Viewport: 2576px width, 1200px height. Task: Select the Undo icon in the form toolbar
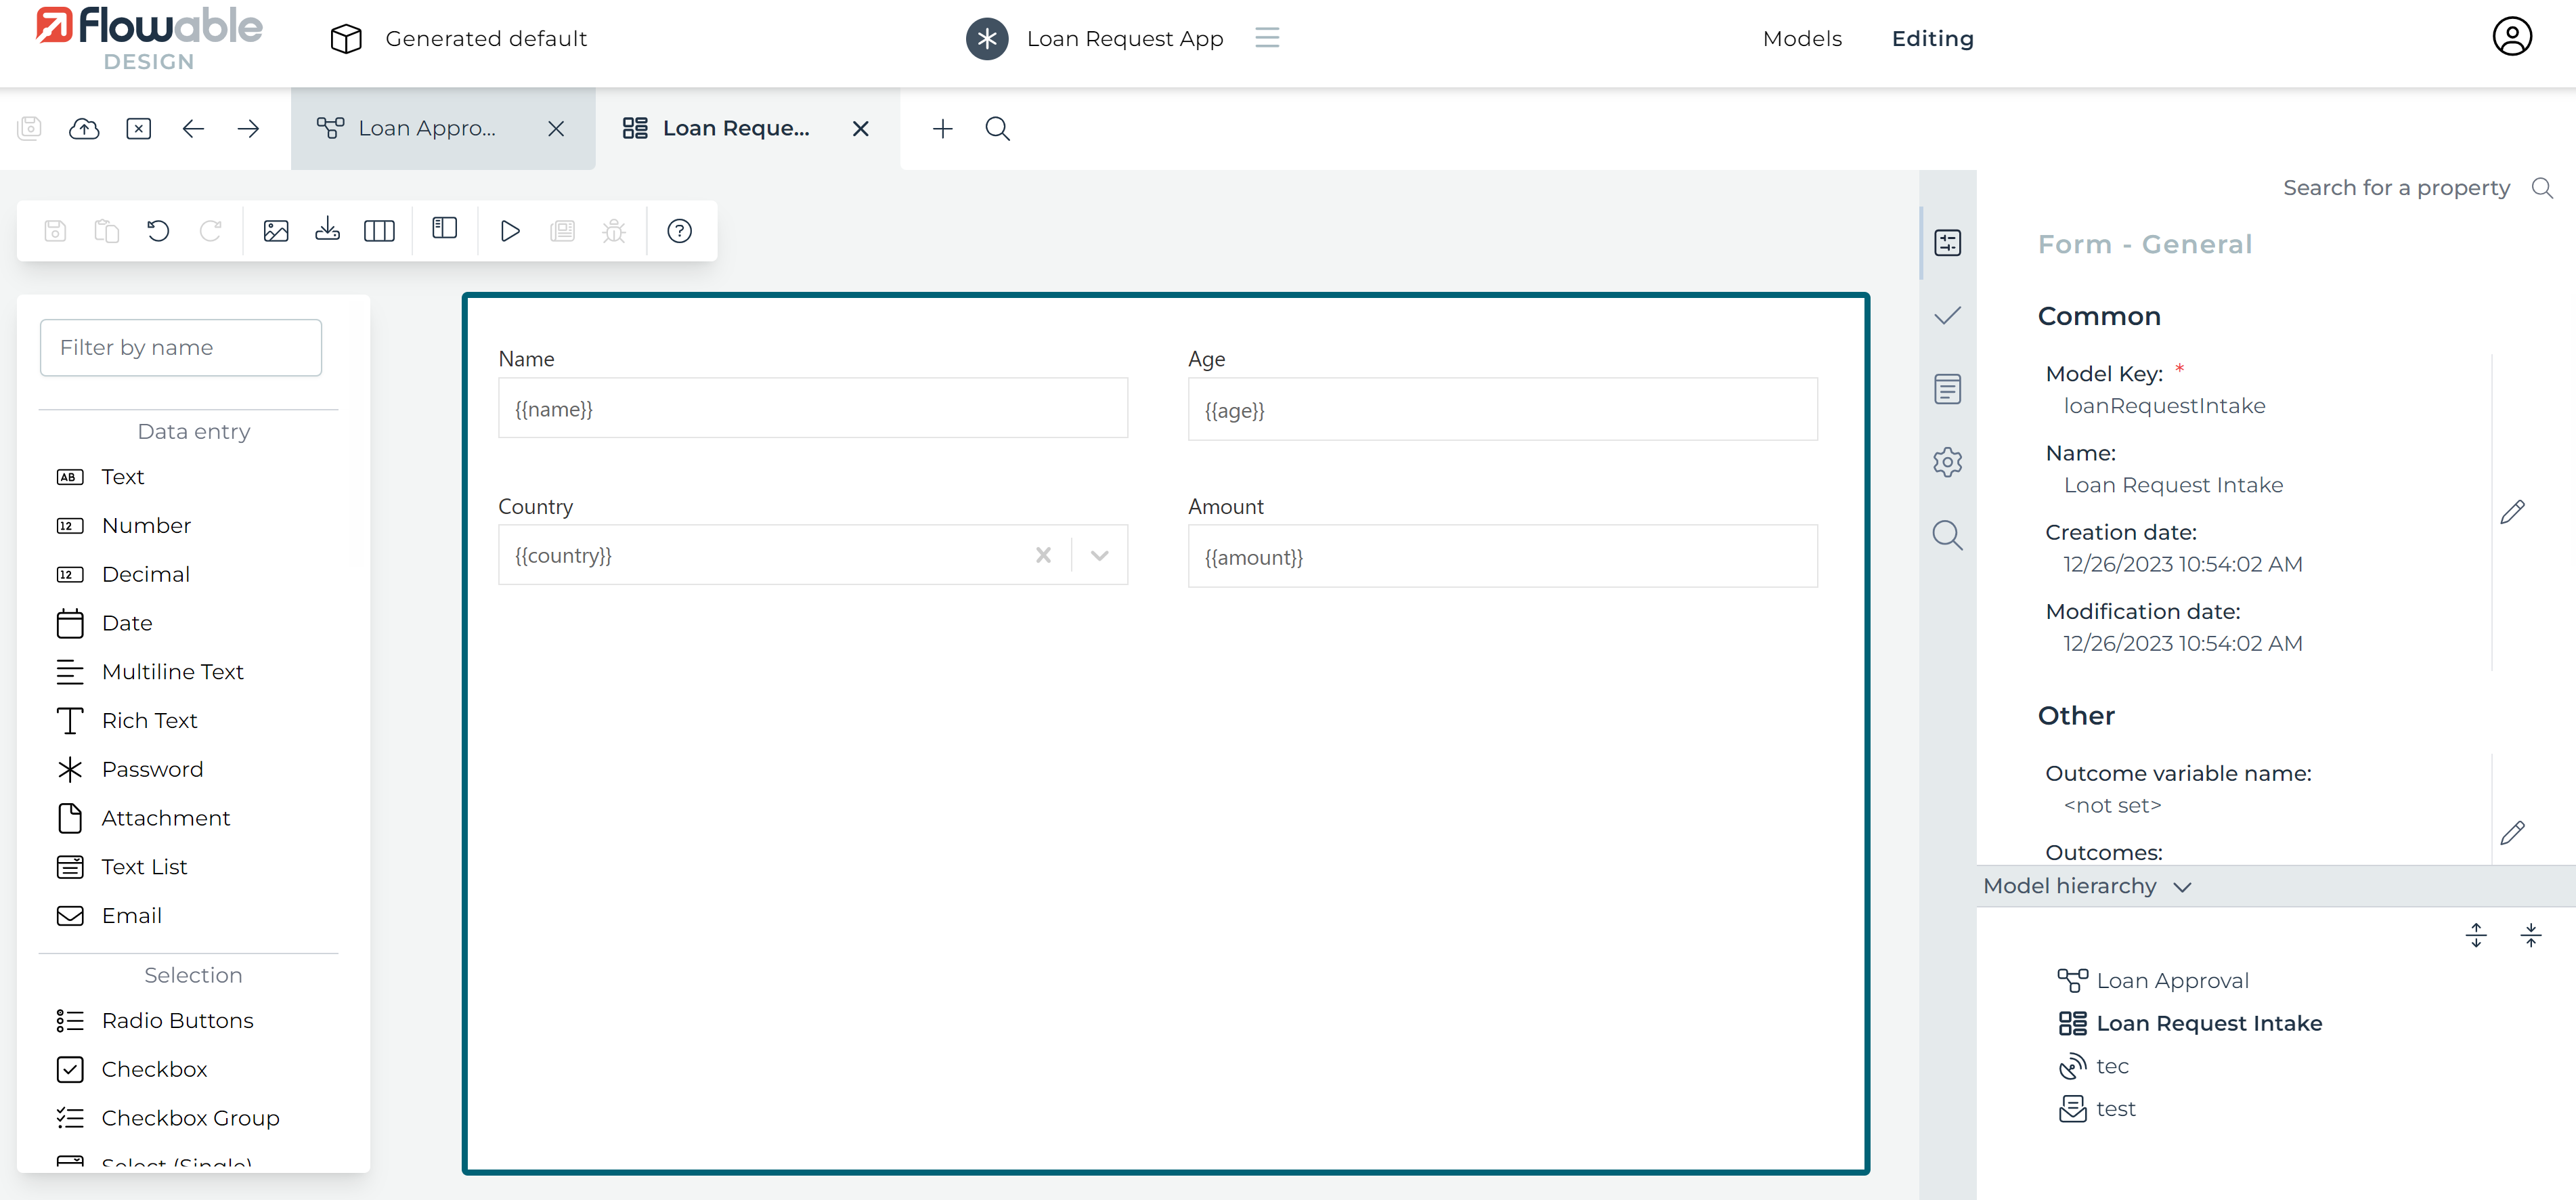(x=158, y=230)
